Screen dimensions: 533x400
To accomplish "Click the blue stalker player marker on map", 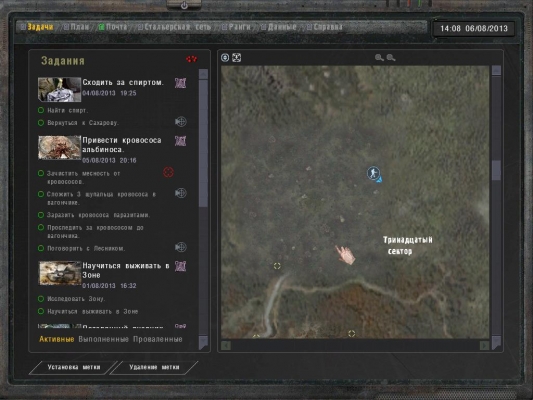I will click(373, 173).
